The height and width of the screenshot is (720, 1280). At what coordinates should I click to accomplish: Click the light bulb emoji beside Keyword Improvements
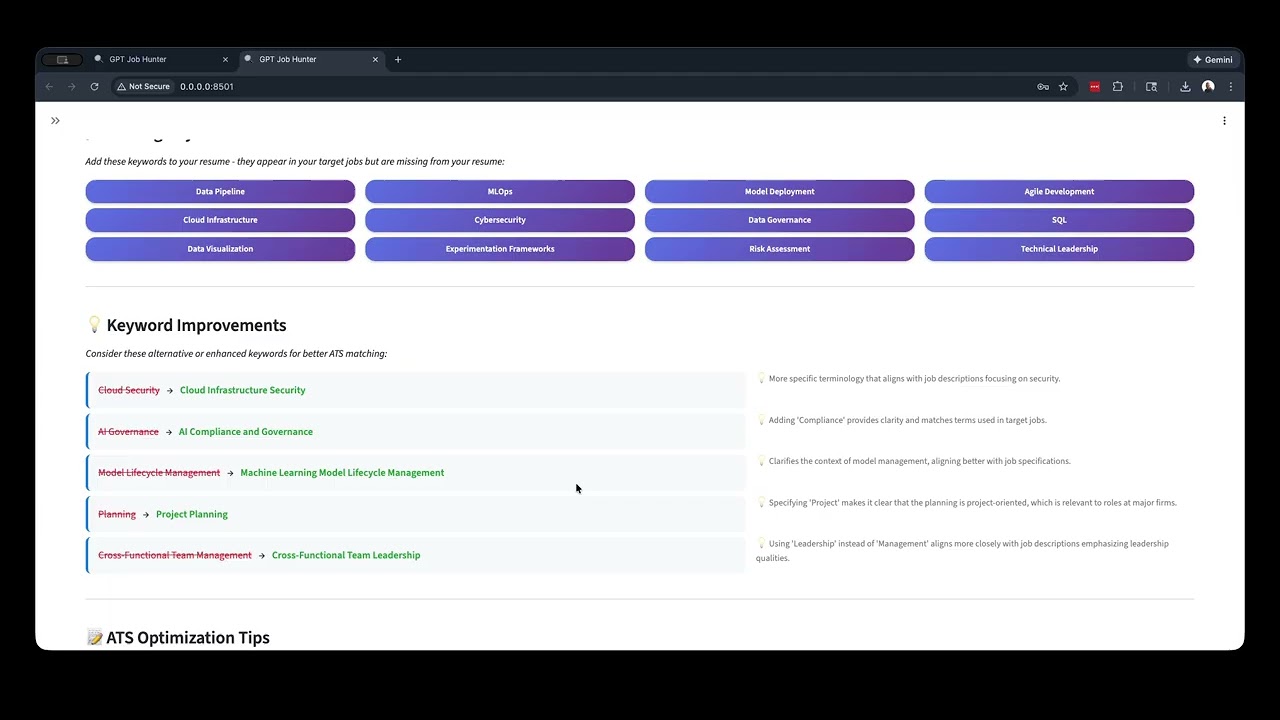(x=94, y=325)
